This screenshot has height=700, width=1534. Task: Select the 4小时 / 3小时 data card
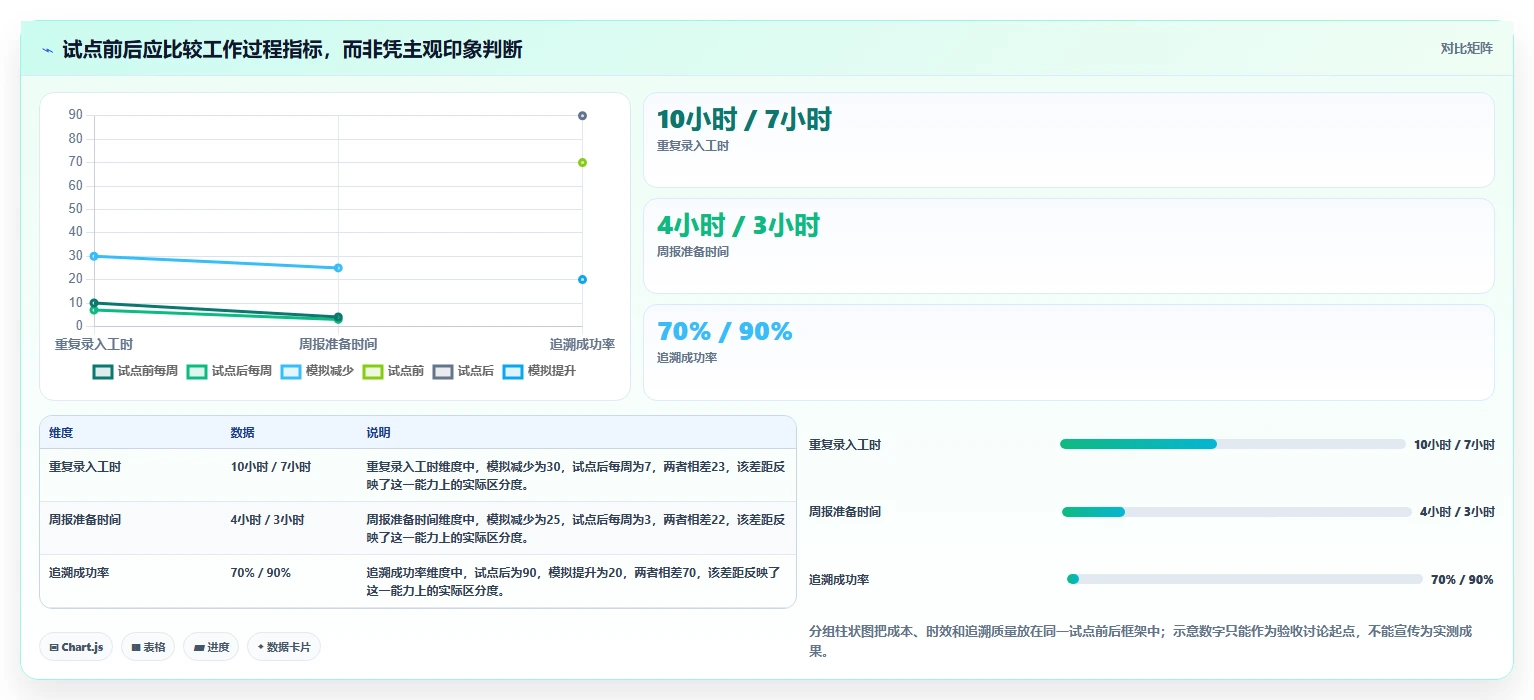pos(1068,246)
